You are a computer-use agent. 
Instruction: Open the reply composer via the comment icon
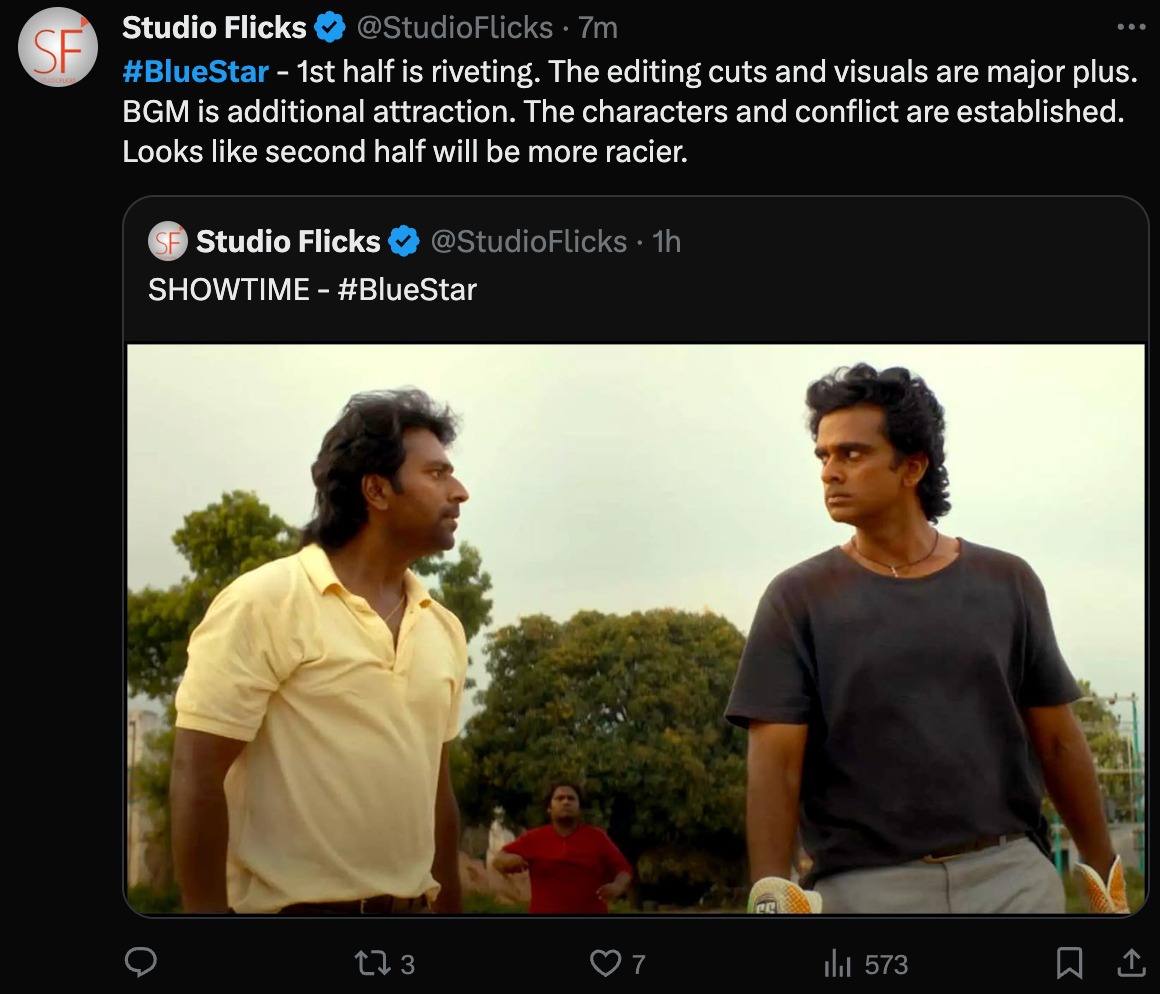(141, 963)
